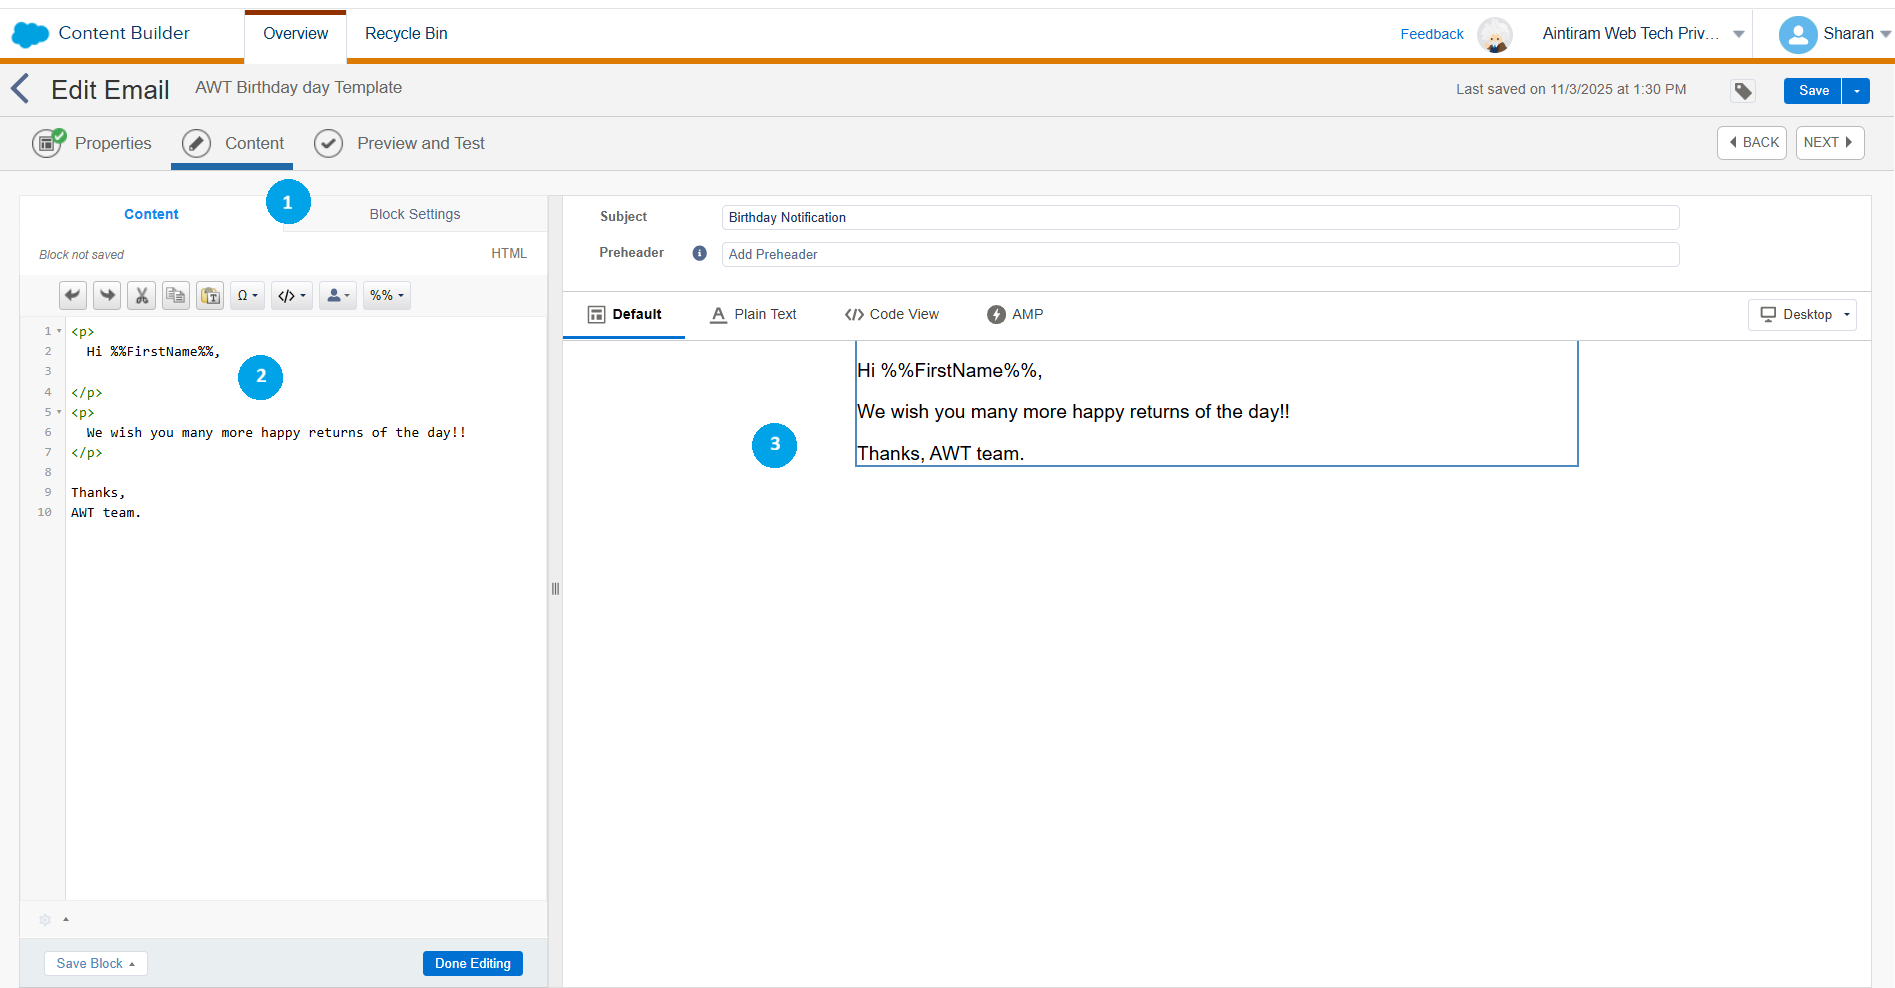Click the Subject input field
Screen dimensions: 1895x988
pyautogui.click(x=1199, y=217)
